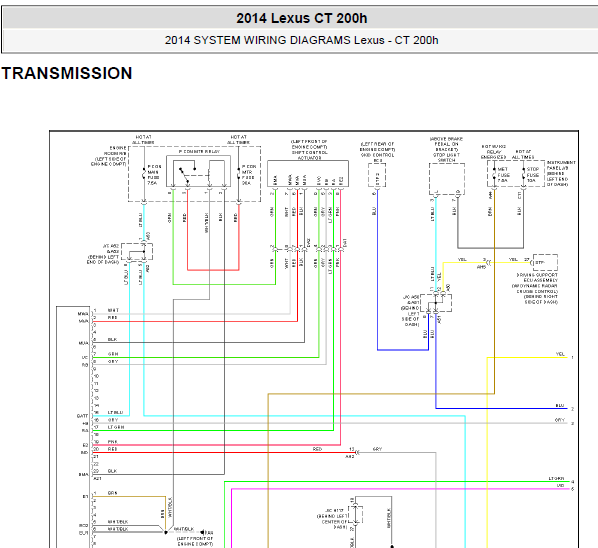The width and height of the screenshot is (598, 548).
Task: Select the INSTRUMENT PANEL J/B label
Action: pos(561,174)
